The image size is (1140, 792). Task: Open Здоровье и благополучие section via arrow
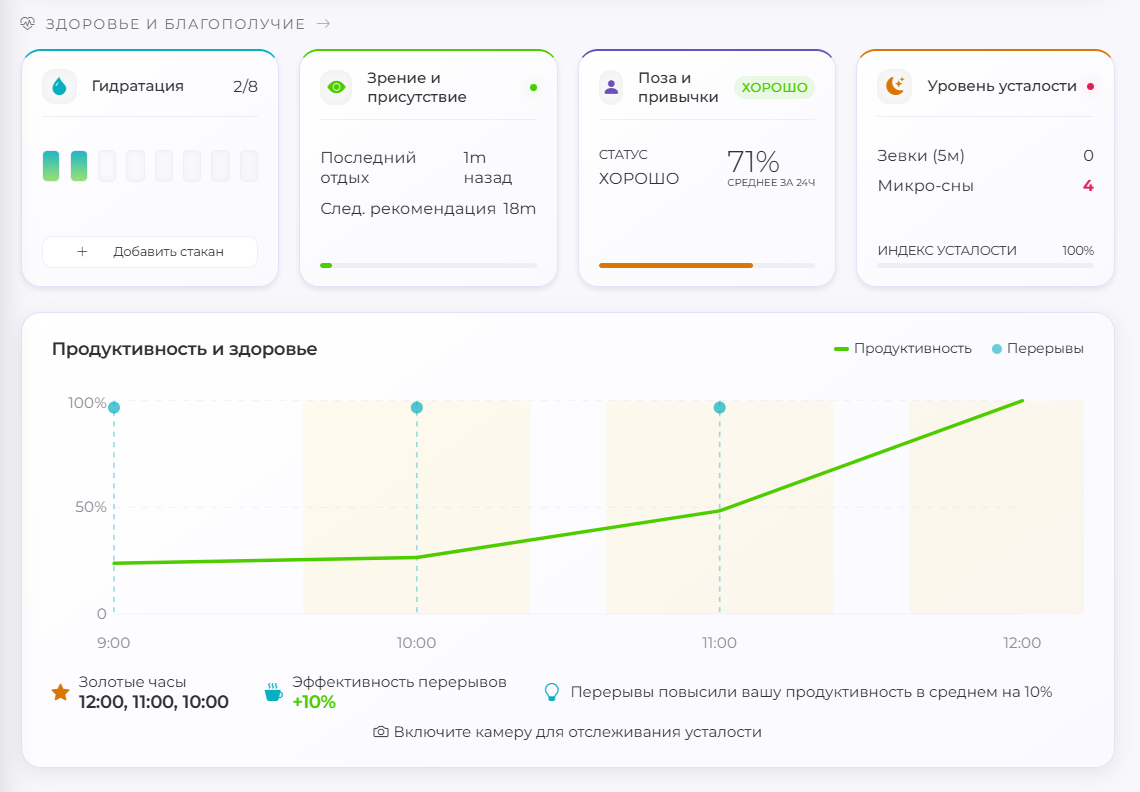(324, 23)
